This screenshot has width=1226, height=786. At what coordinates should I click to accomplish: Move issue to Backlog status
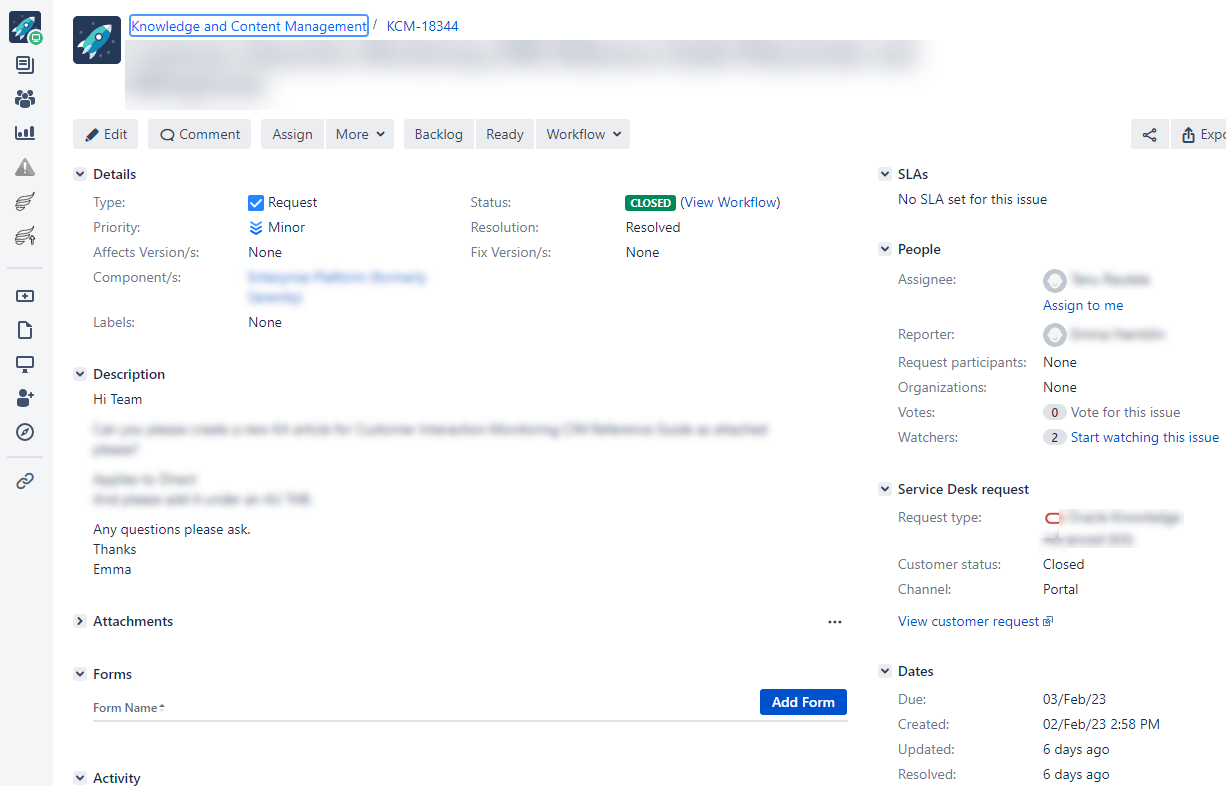(x=439, y=134)
